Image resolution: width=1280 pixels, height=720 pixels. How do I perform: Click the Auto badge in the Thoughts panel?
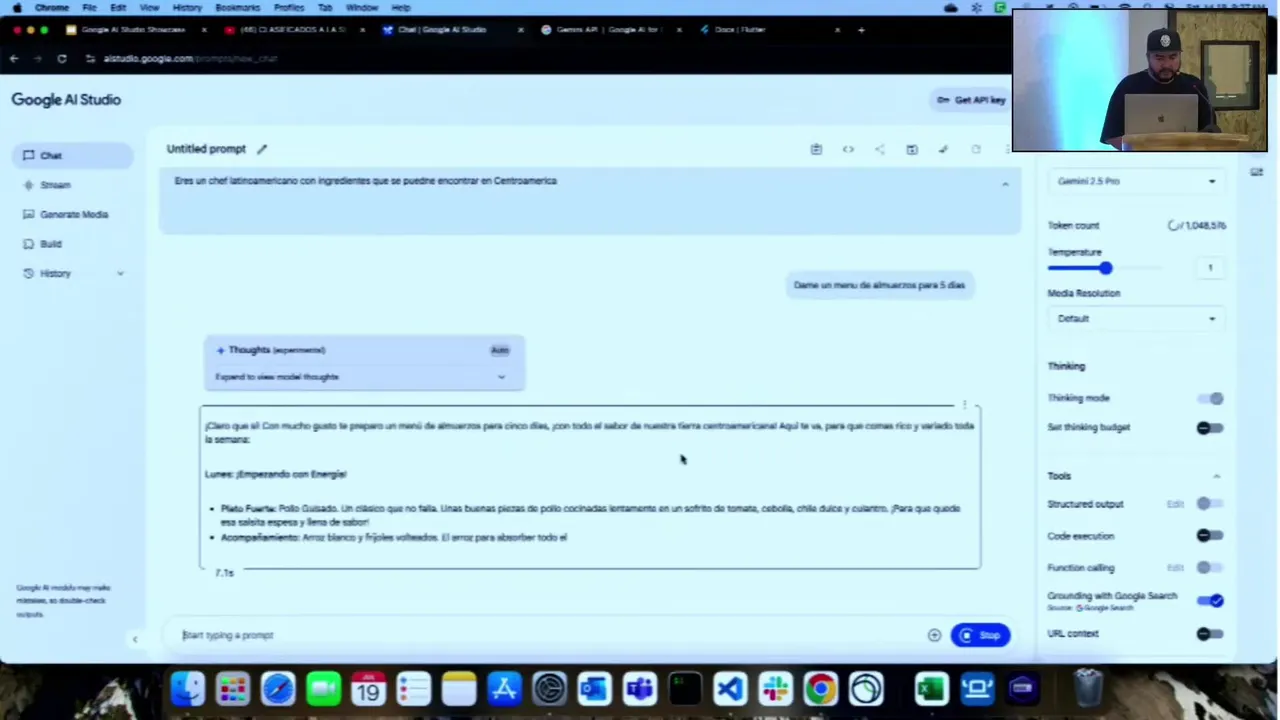pyautogui.click(x=499, y=350)
